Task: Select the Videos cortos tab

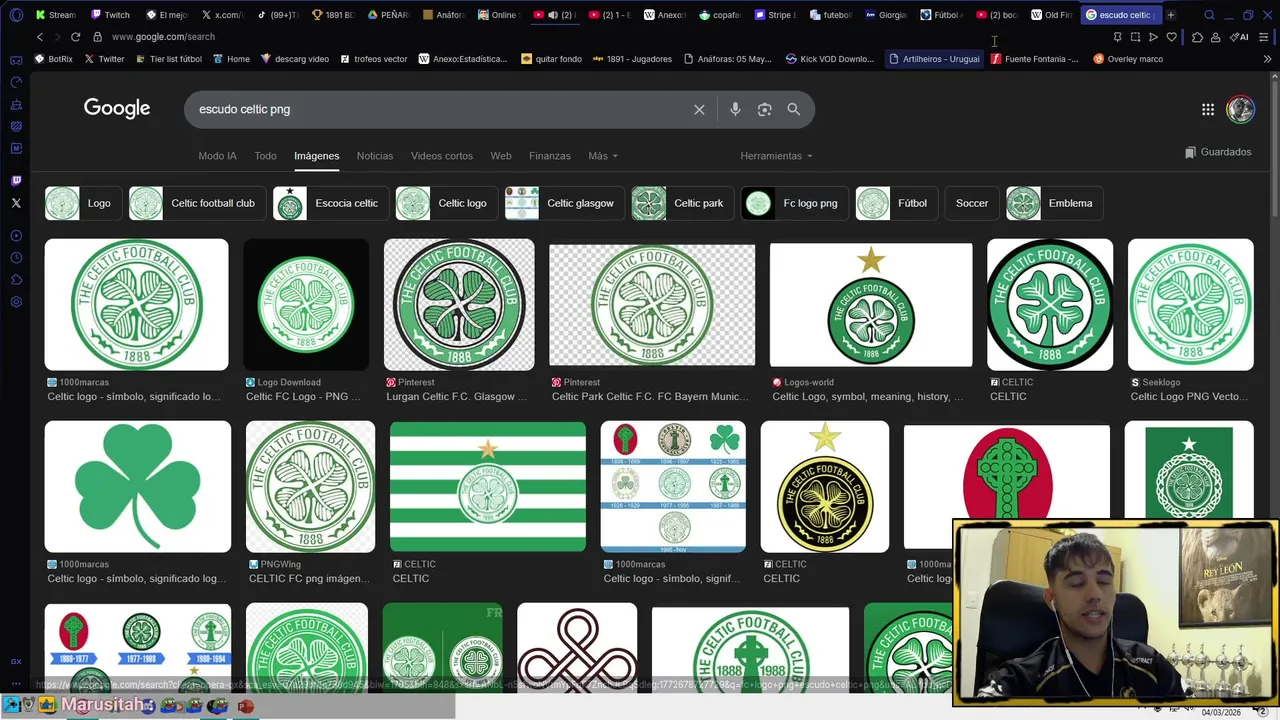Action: 442,156
